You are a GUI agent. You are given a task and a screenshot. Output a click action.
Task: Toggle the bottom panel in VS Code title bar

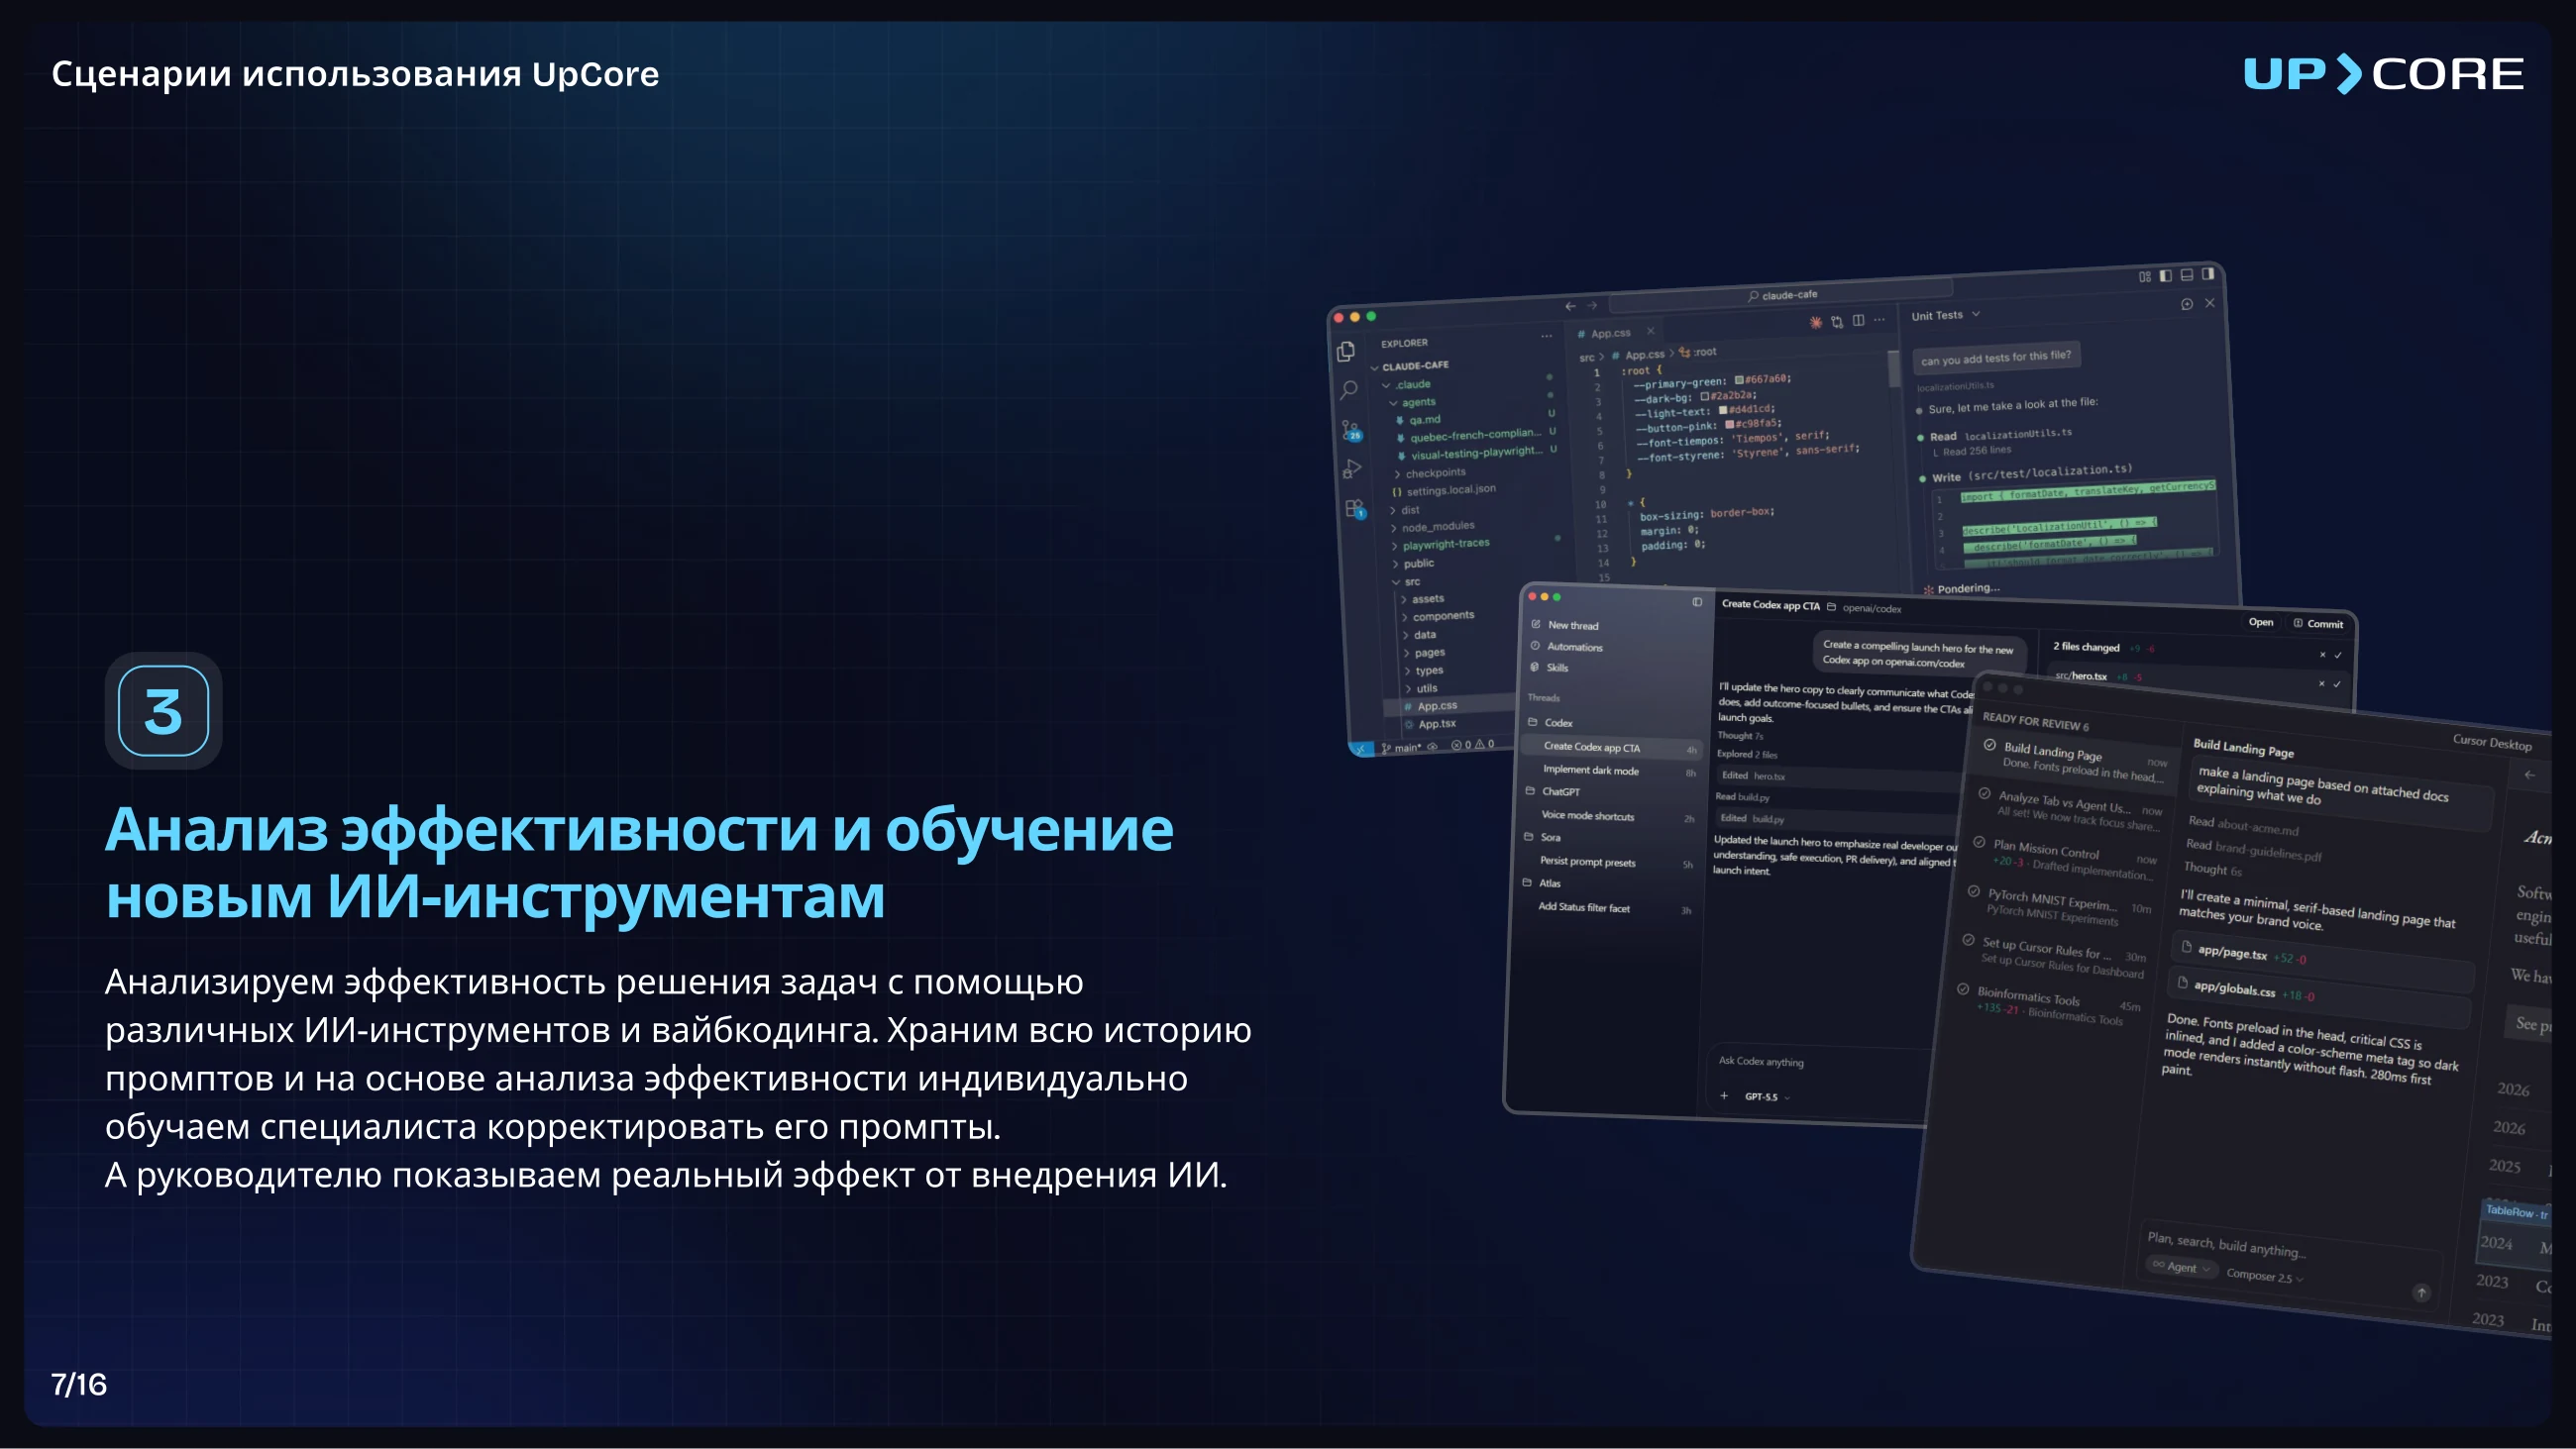click(2187, 275)
